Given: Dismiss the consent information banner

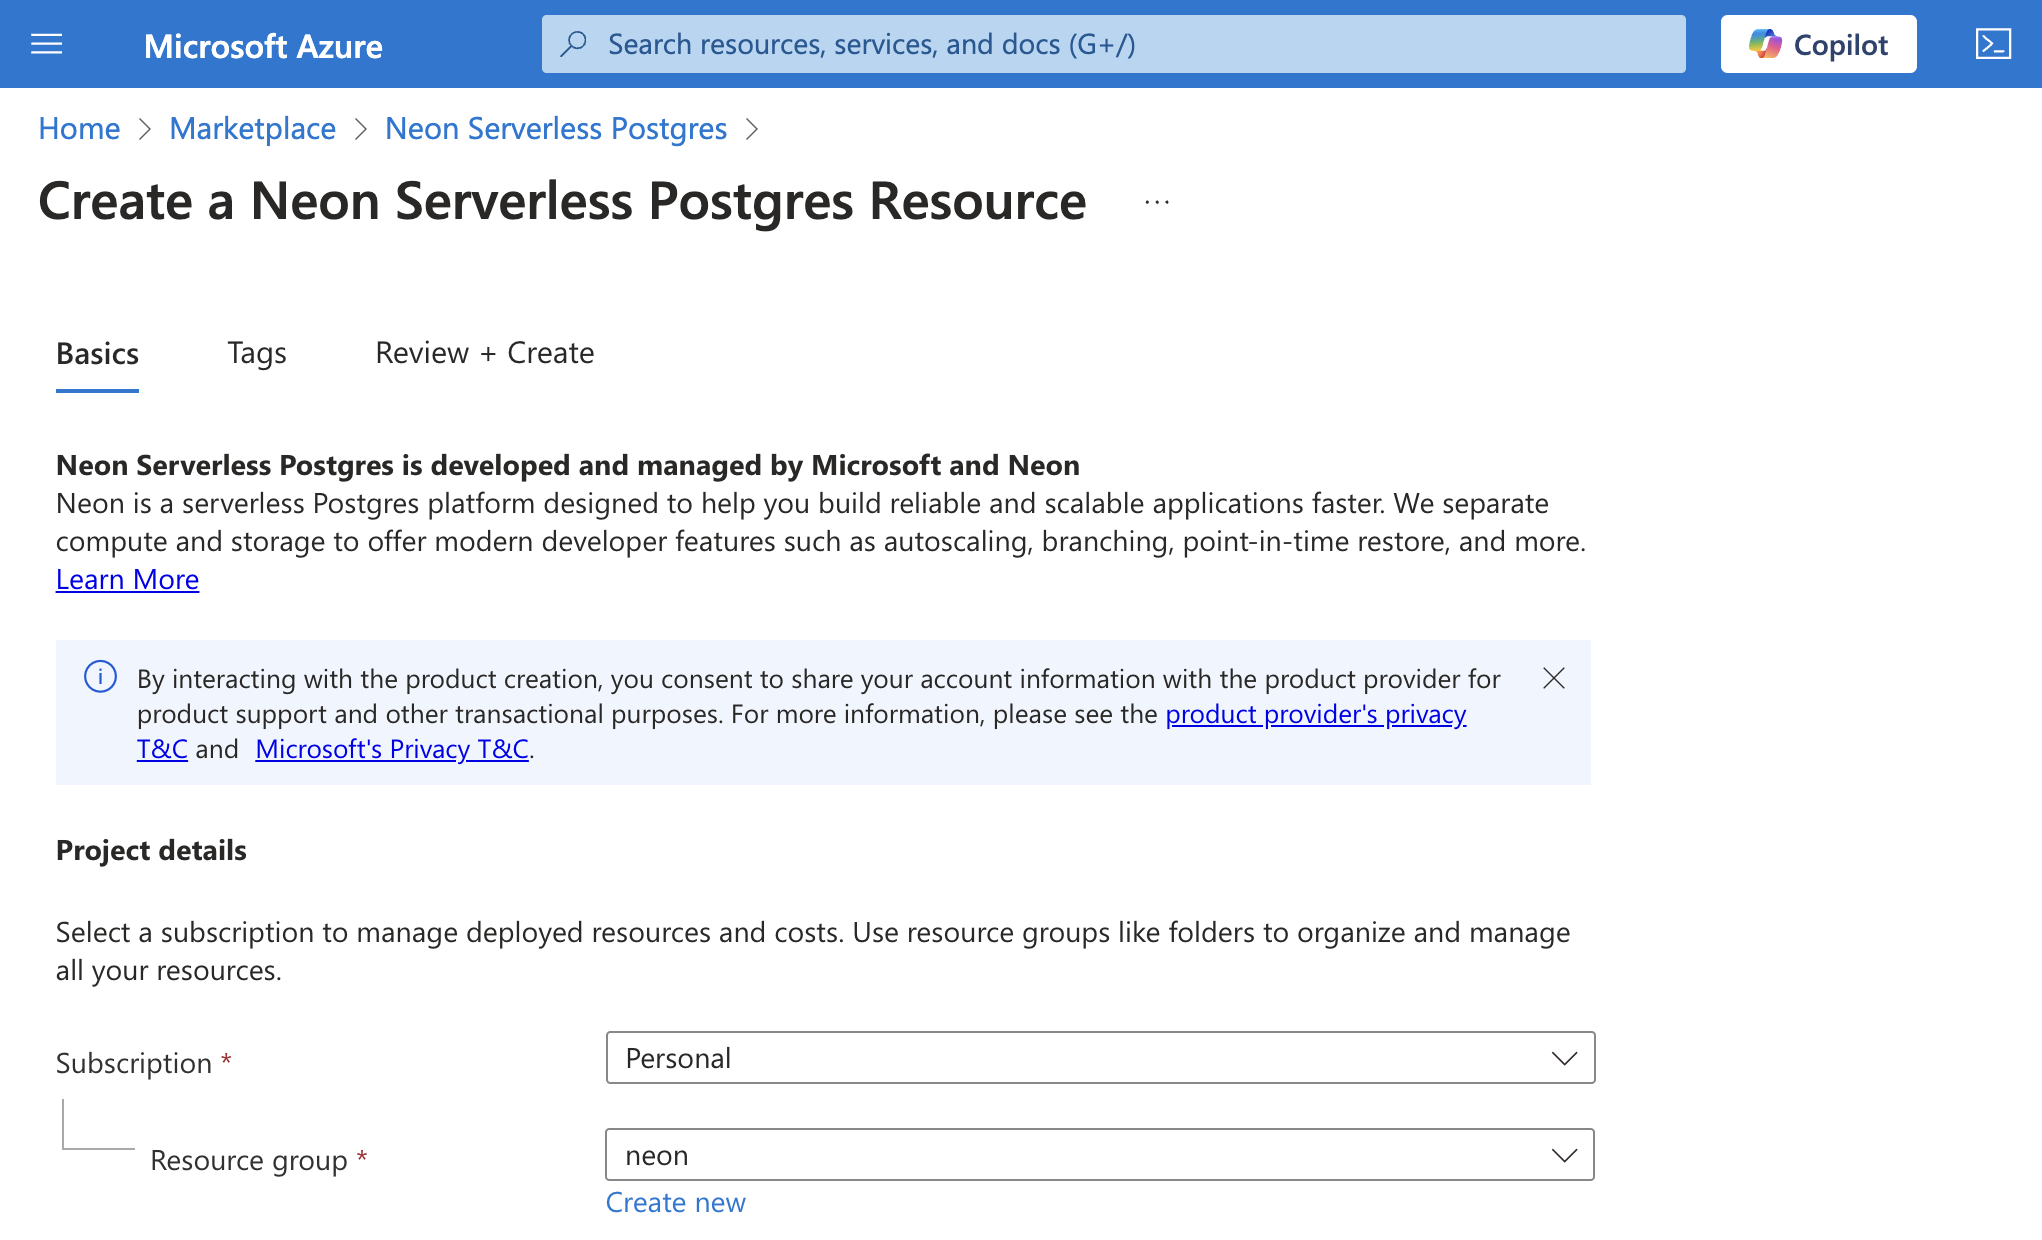Looking at the screenshot, I should 1554,679.
